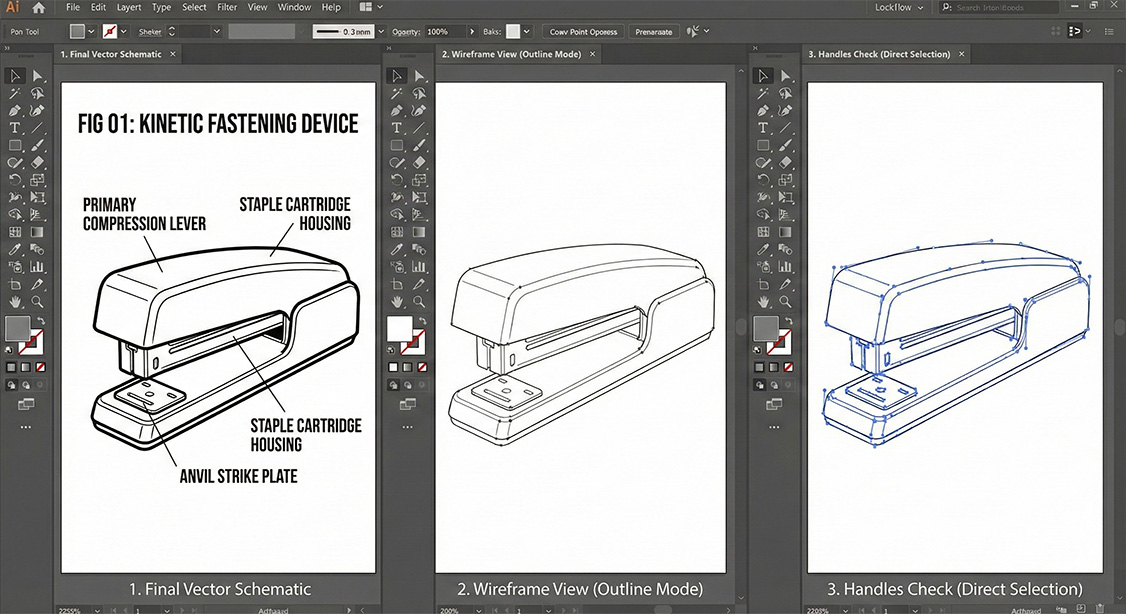Select the Rectangle tool in left toolbar

[15, 145]
